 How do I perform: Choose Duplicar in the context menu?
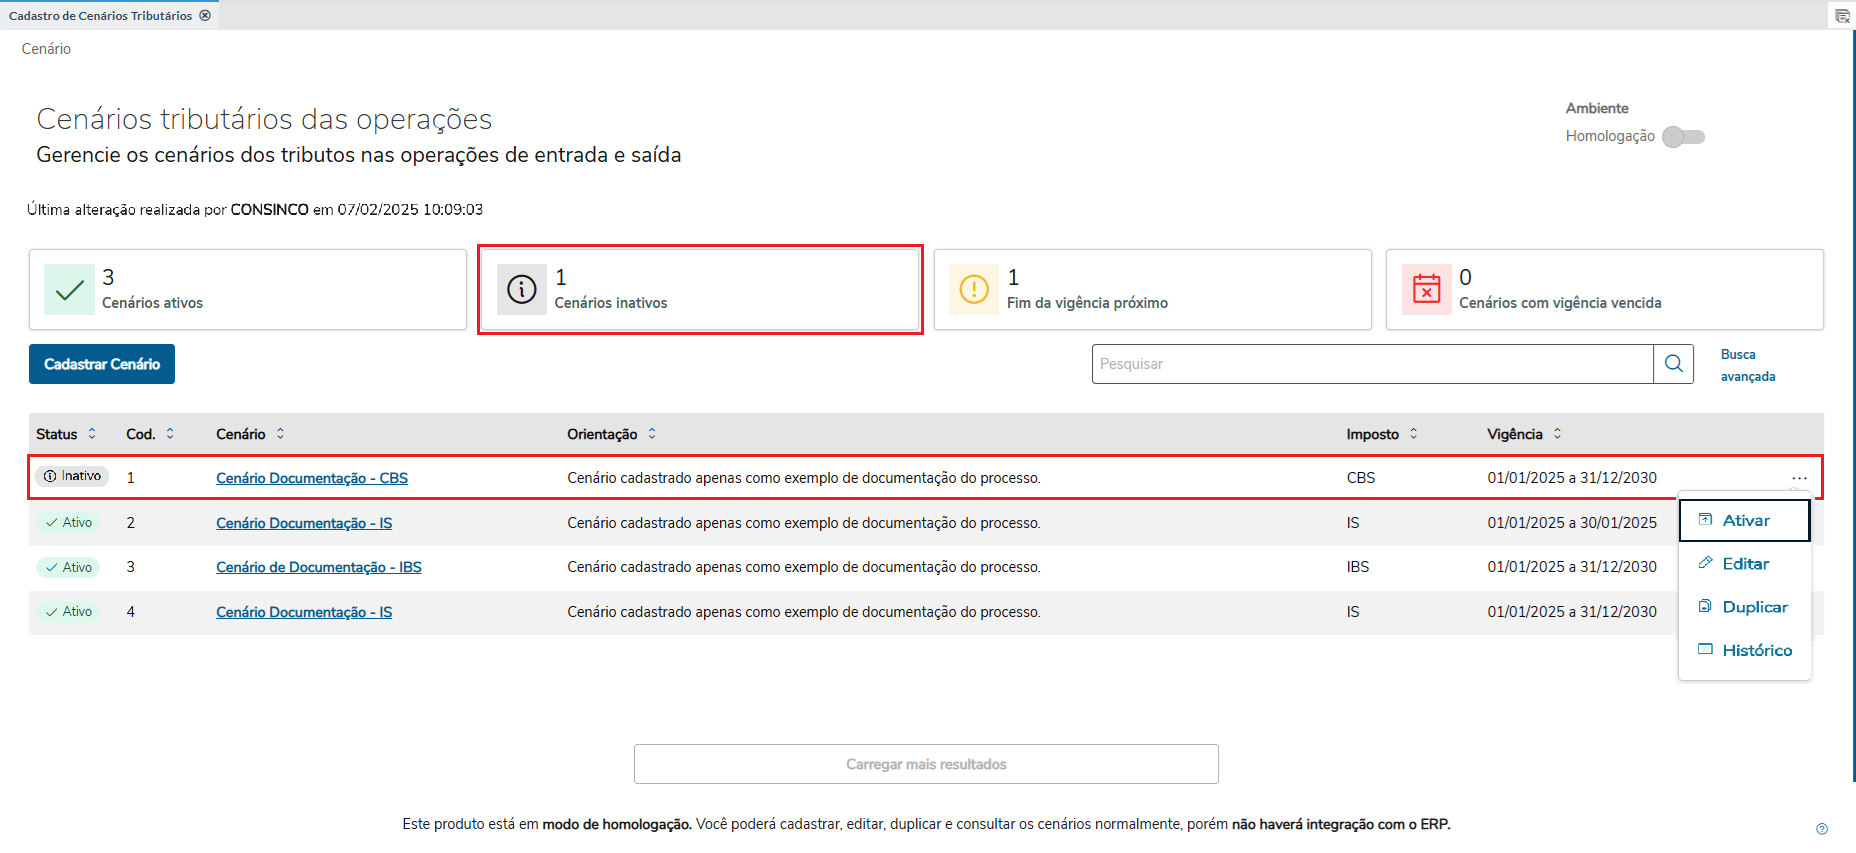(x=1754, y=607)
